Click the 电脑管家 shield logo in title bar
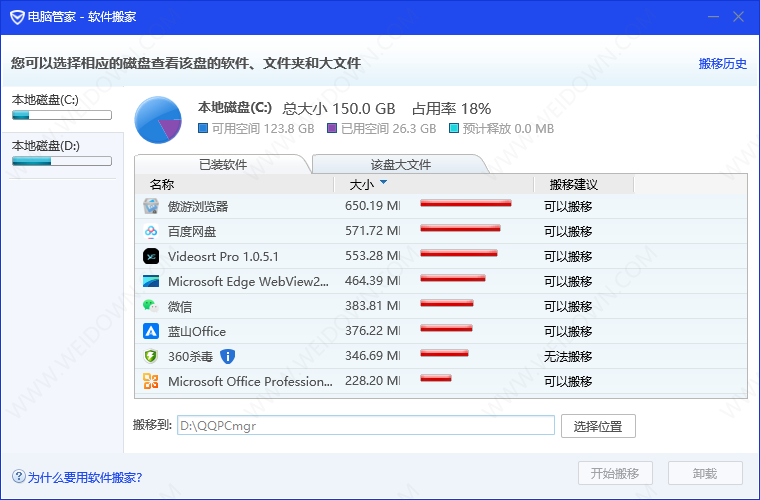This screenshot has width=760, height=500. [x=17, y=17]
